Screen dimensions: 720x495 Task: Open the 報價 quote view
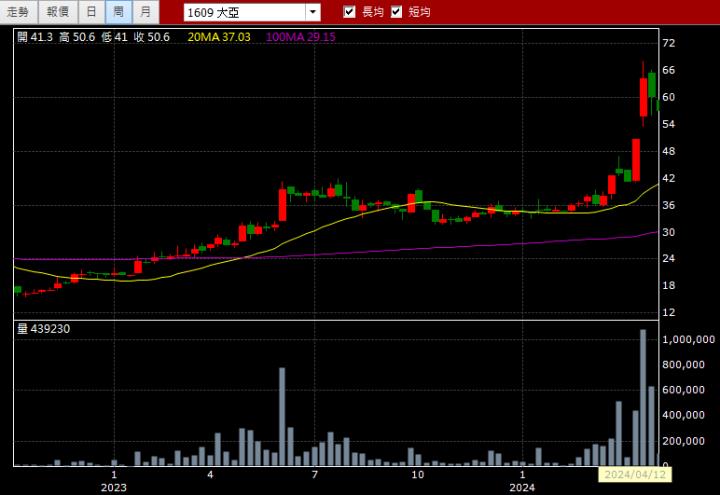[x=57, y=12]
